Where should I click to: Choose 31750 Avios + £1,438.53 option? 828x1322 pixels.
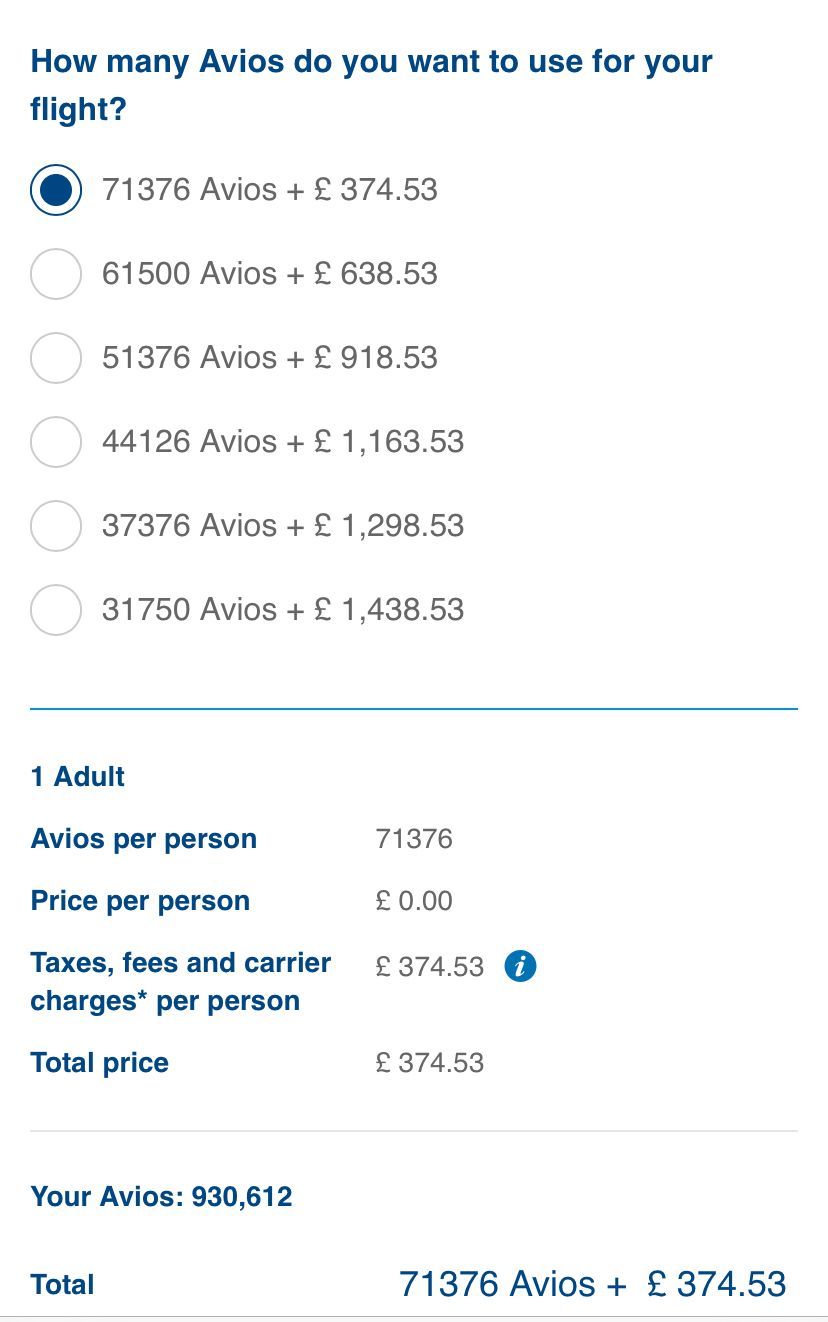click(56, 610)
